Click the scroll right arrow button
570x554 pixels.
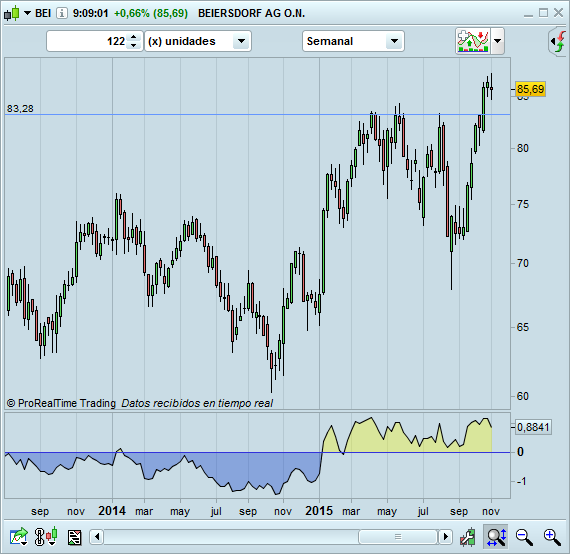coord(446,537)
